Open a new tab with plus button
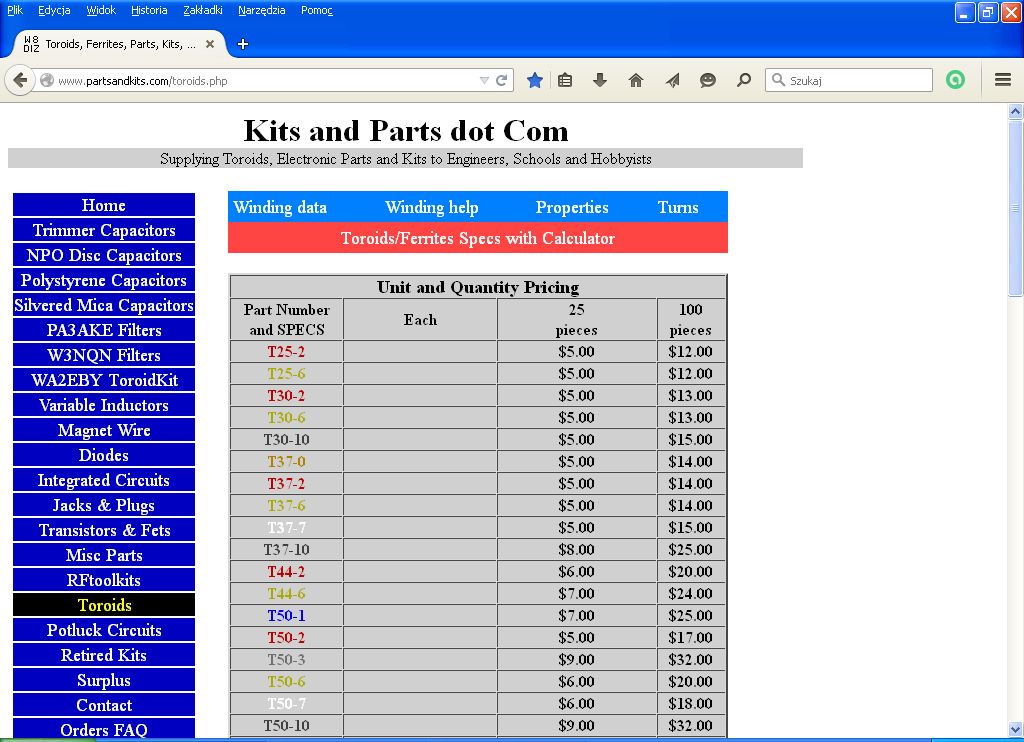 point(242,44)
